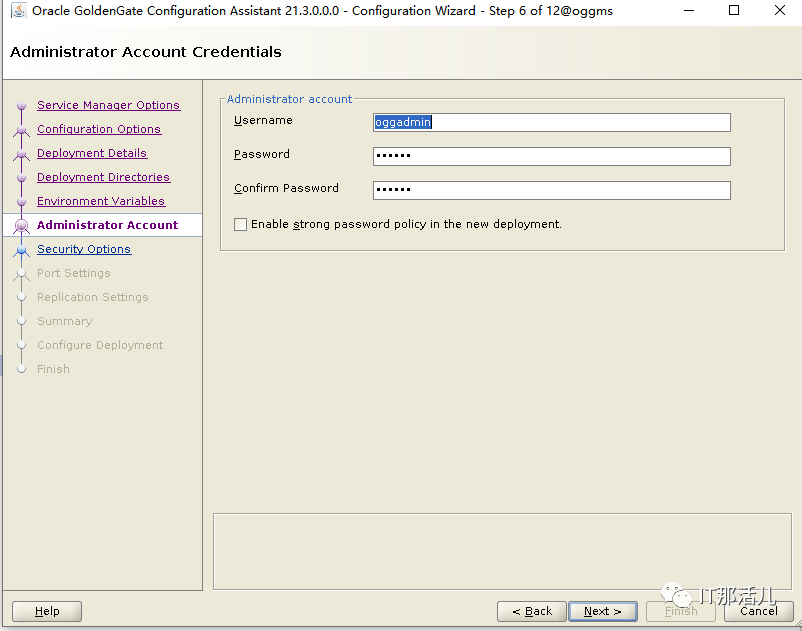Screen dimensions: 802x631
Task: Minimize the Configuration Assistant window
Action: pos(689,10)
